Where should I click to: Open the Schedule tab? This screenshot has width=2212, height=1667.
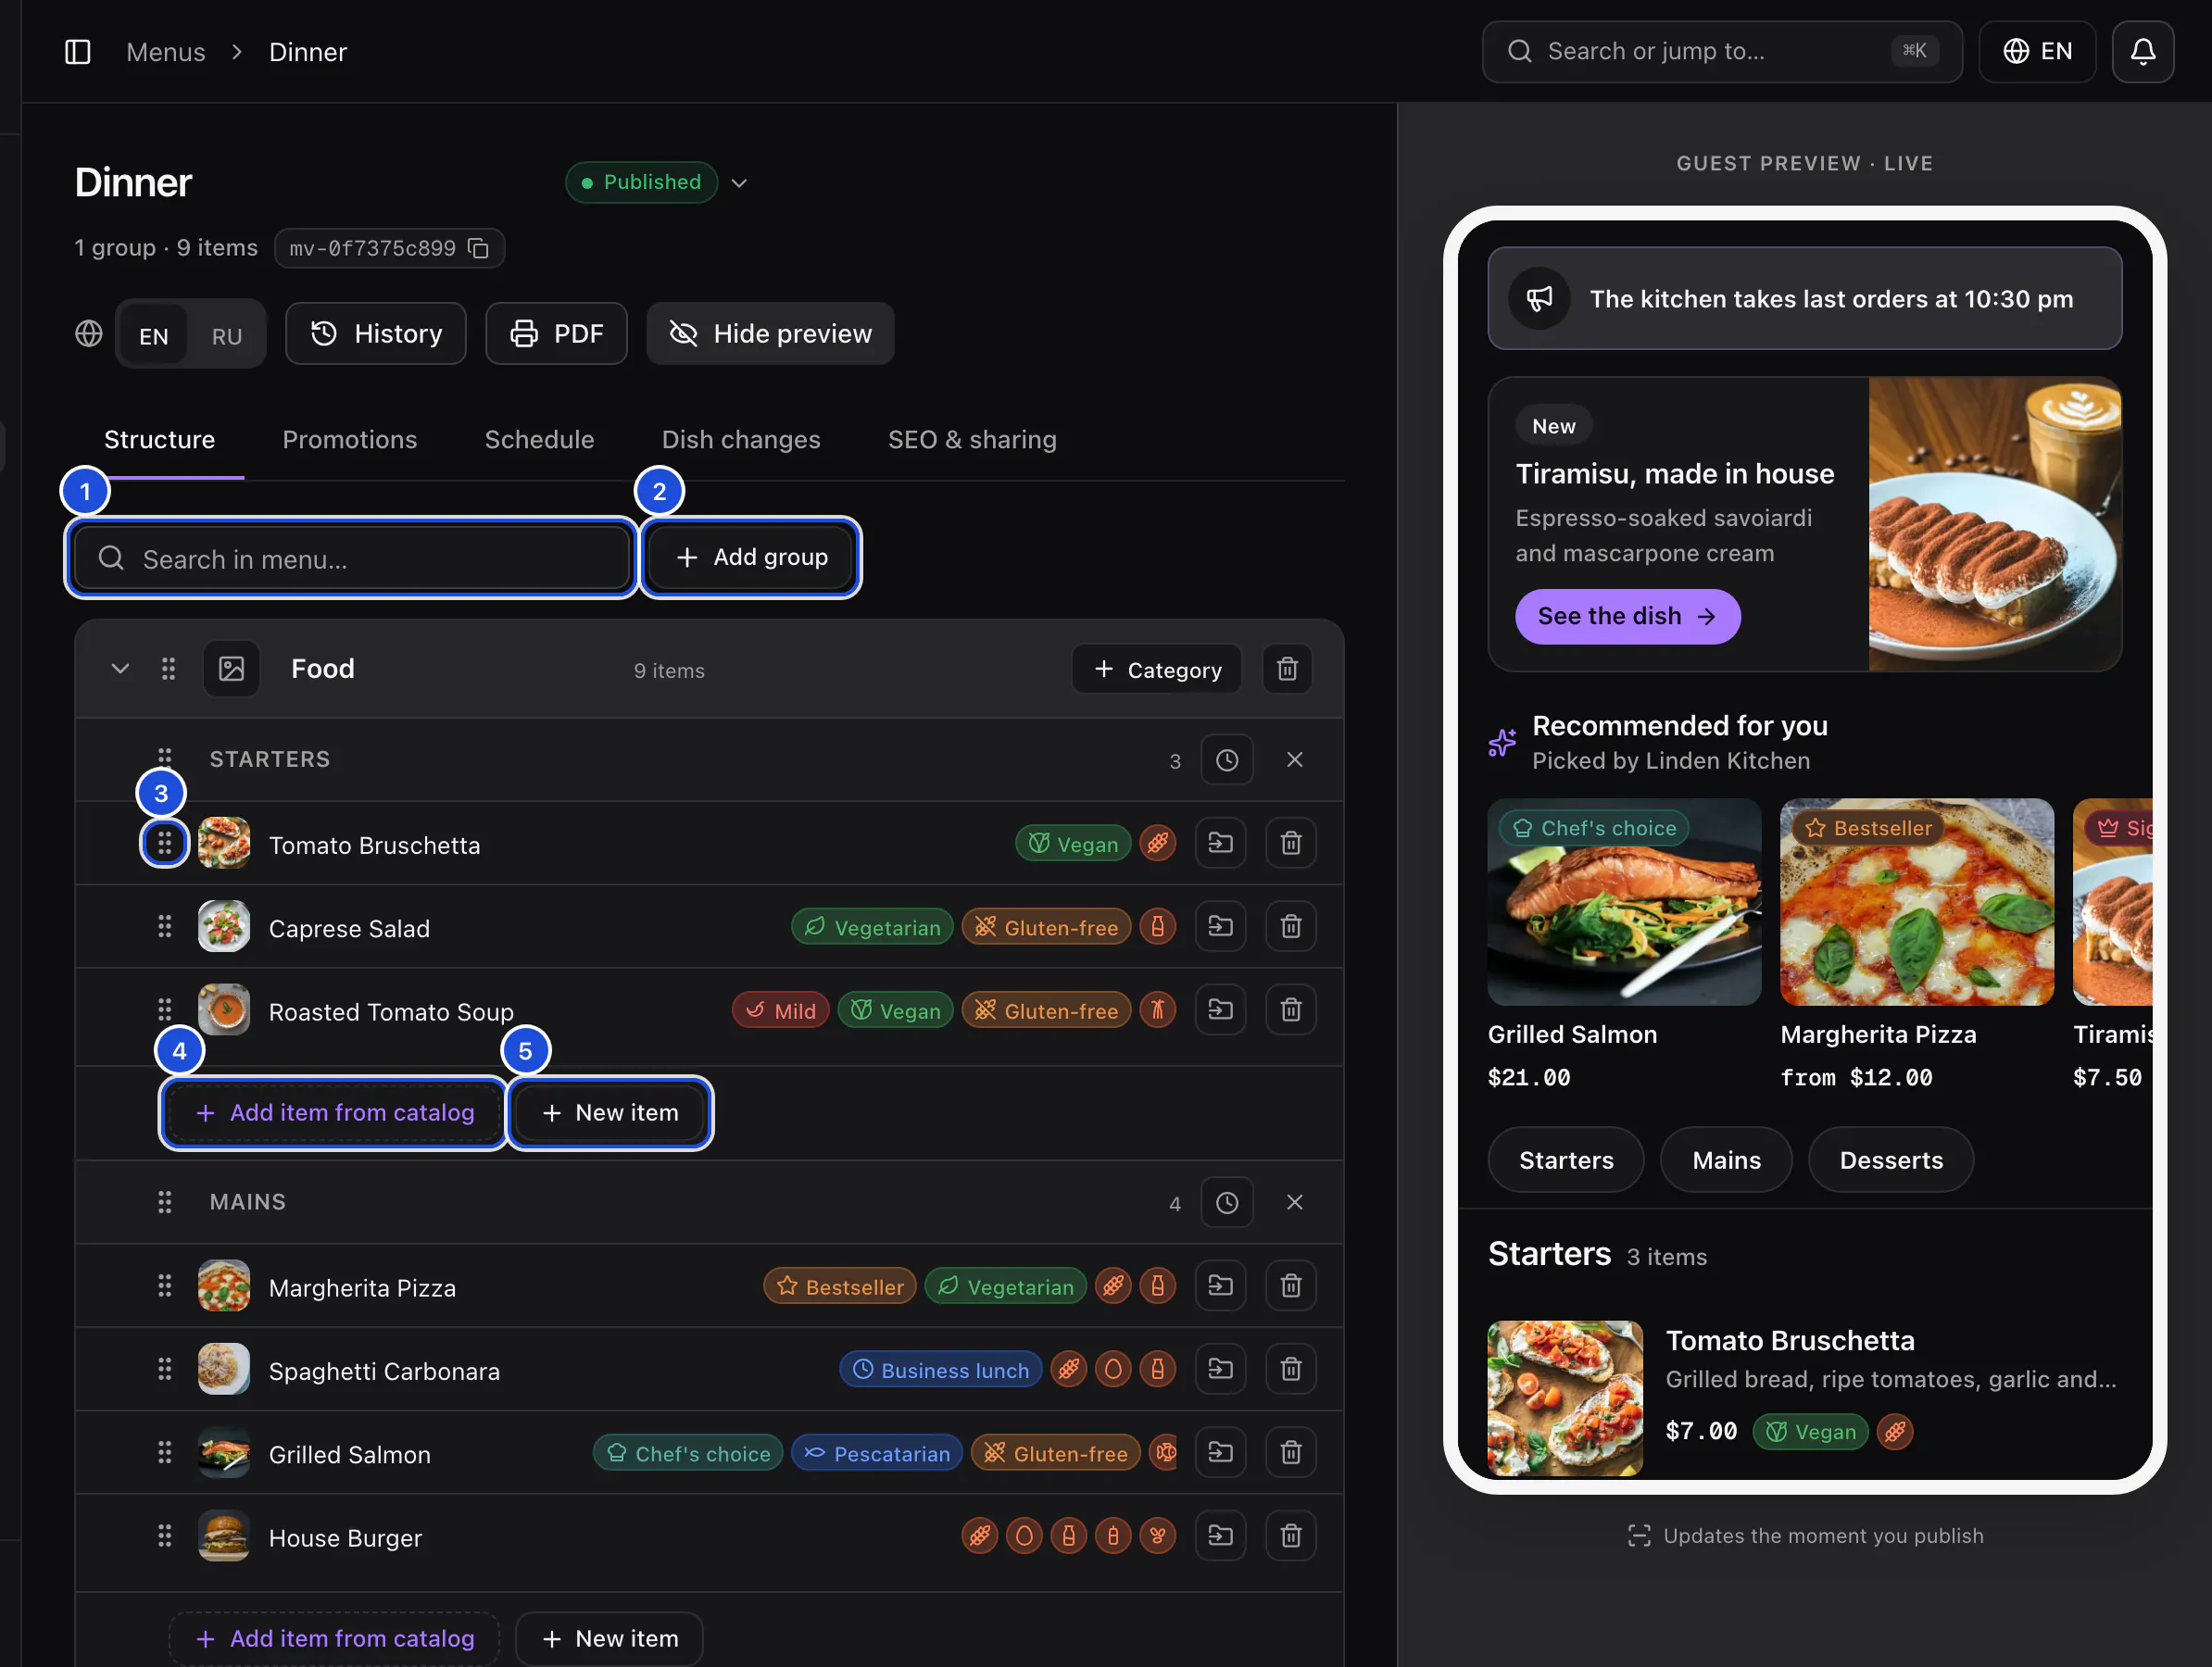click(539, 440)
